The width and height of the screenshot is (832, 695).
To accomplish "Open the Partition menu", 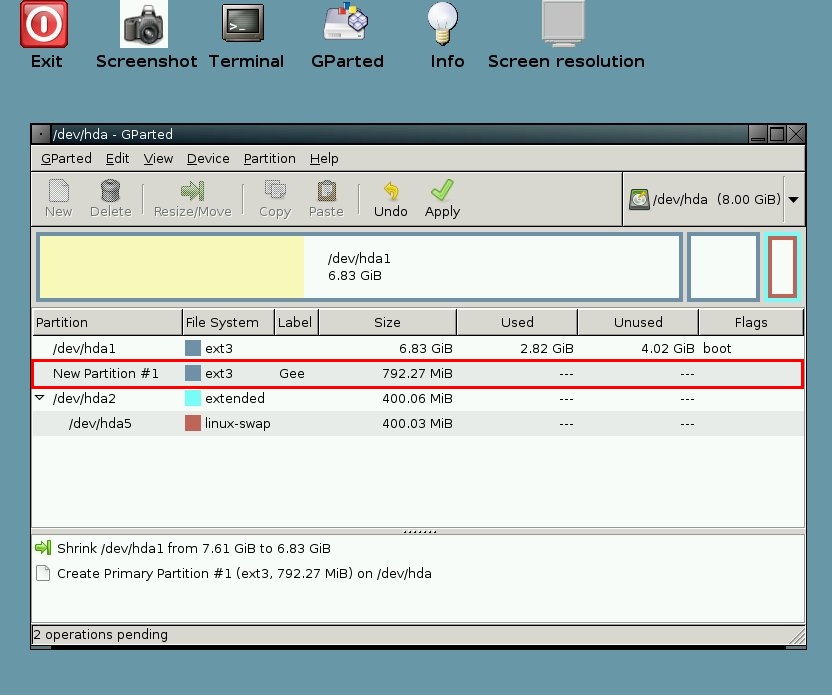I will [270, 159].
